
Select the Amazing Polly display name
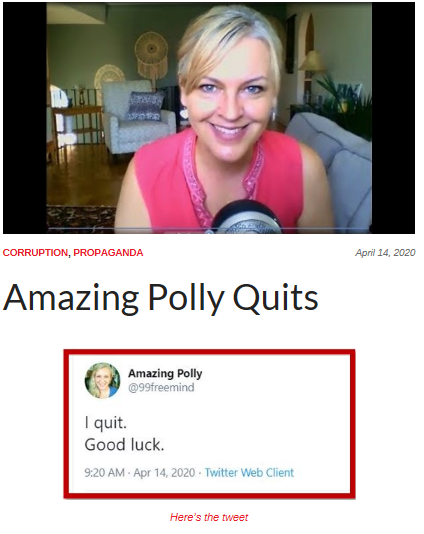[165, 374]
